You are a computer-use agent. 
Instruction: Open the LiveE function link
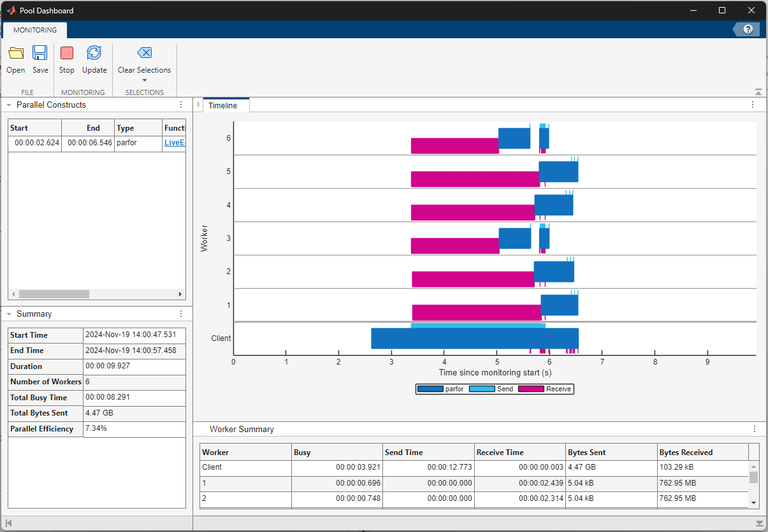[175, 143]
